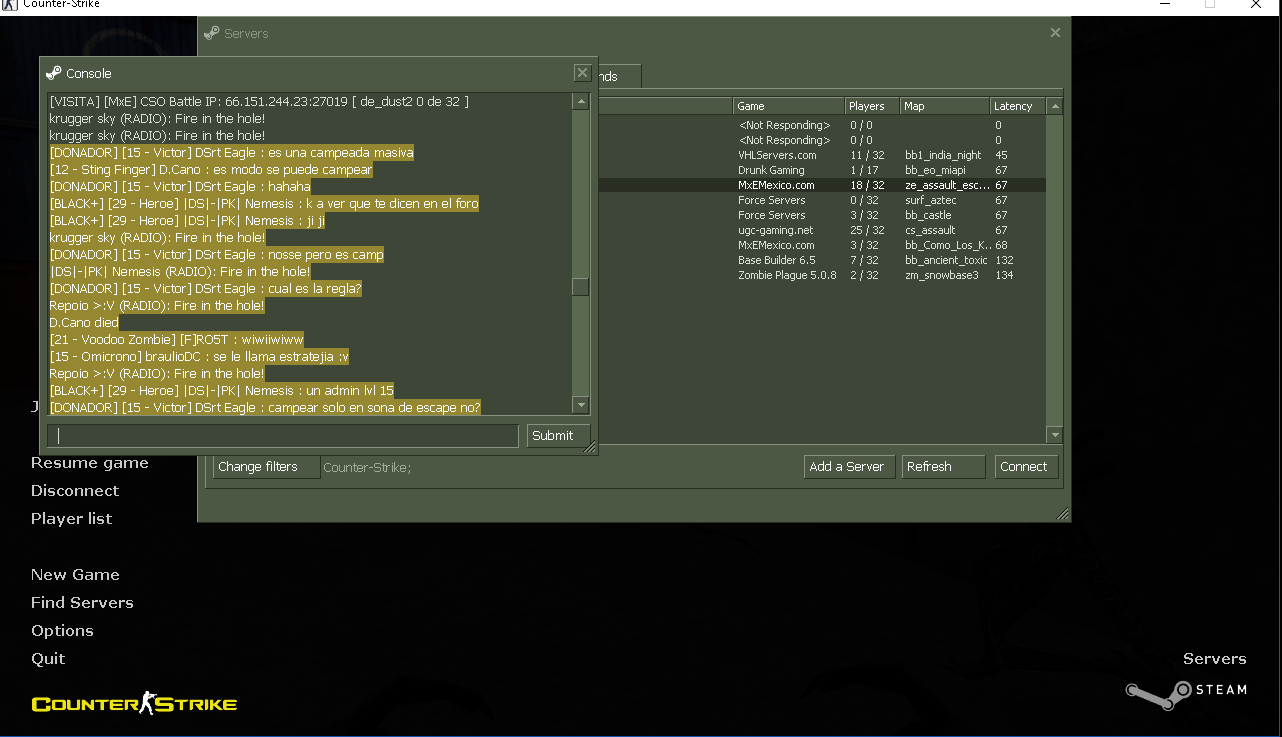
Task: Refresh the server list
Action: [943, 467]
